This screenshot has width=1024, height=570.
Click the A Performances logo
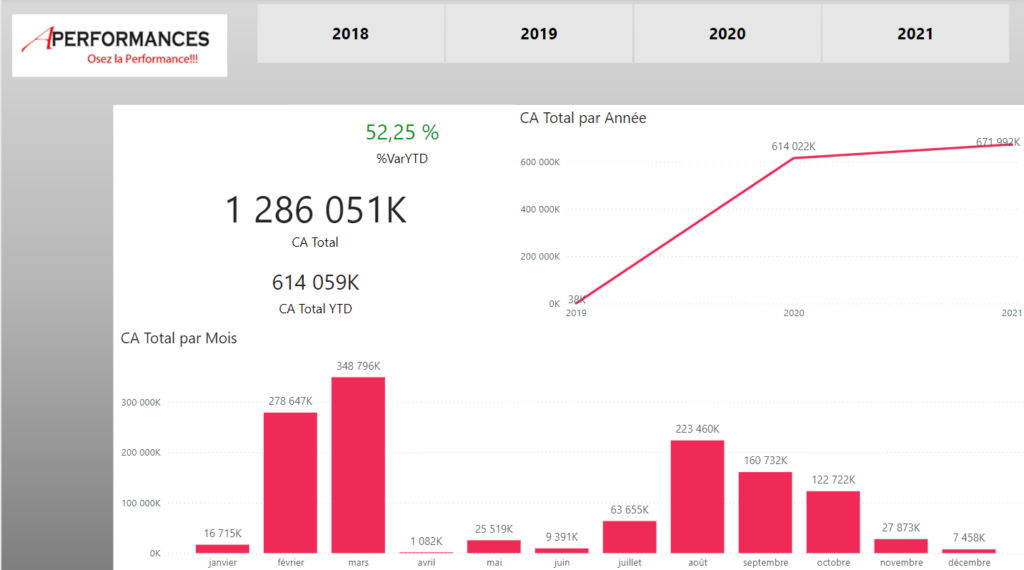pos(120,46)
